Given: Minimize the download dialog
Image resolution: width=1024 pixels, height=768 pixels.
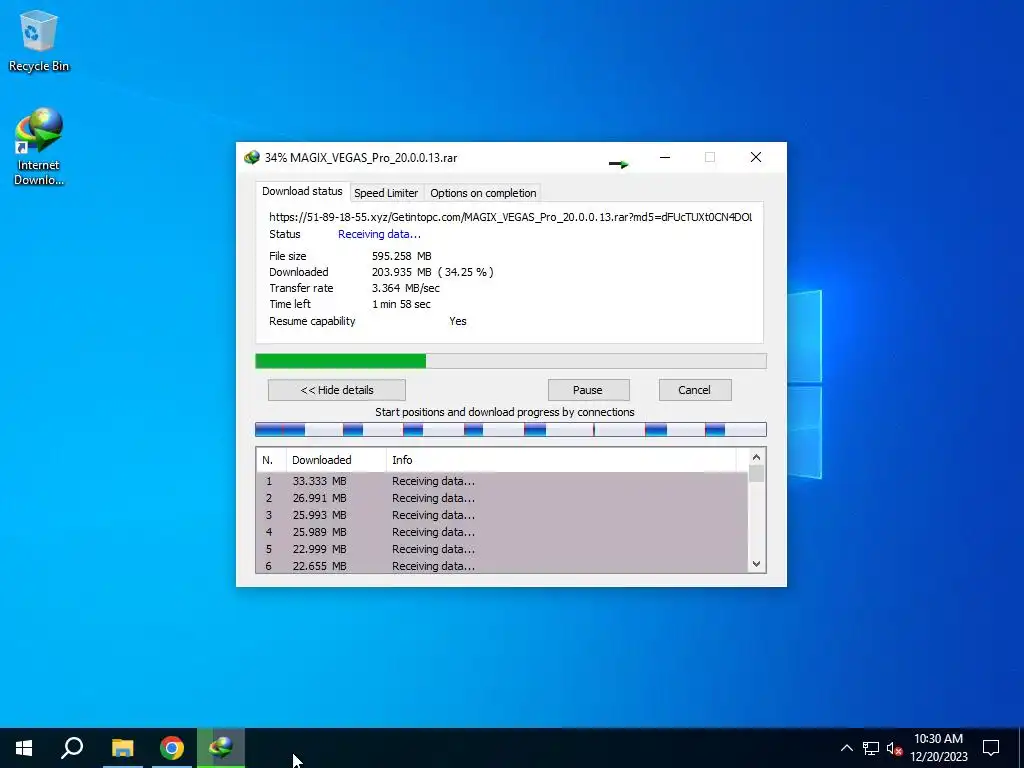Looking at the screenshot, I should [x=665, y=157].
